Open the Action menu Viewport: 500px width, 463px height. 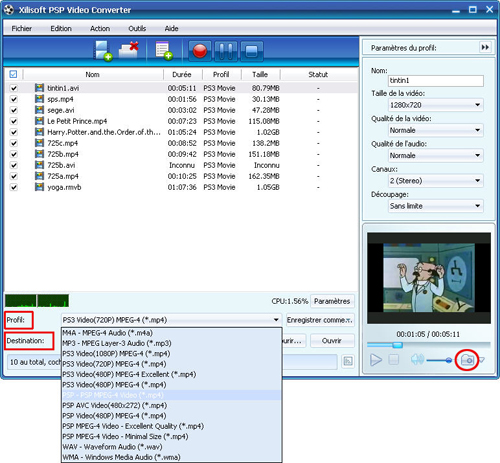(100, 28)
